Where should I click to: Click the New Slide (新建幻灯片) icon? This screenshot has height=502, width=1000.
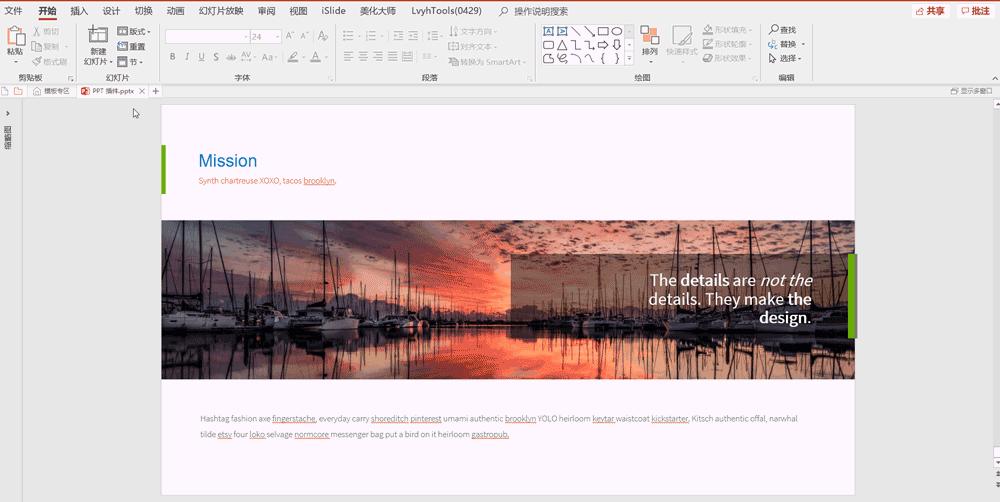coord(97,36)
